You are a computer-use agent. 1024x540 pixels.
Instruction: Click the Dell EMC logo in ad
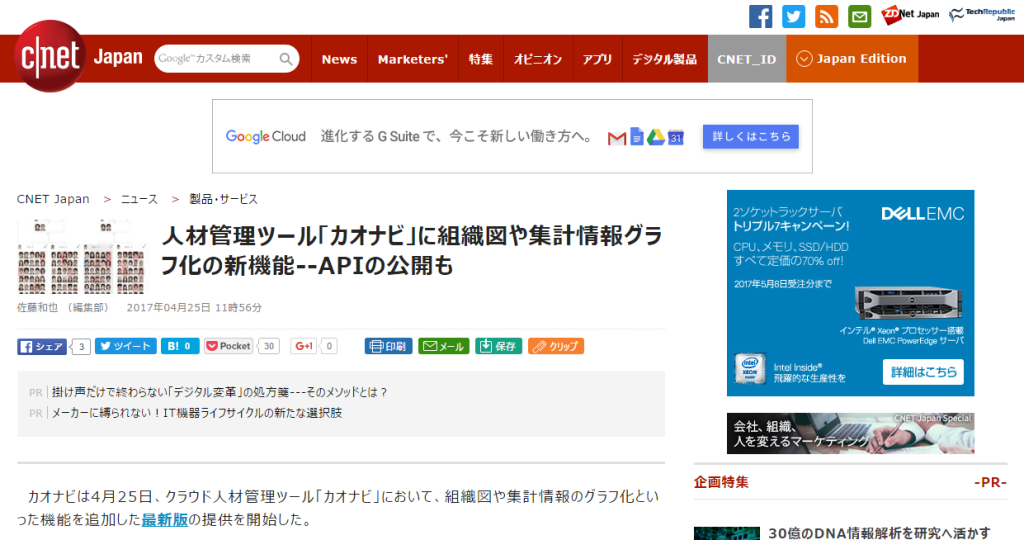click(922, 214)
